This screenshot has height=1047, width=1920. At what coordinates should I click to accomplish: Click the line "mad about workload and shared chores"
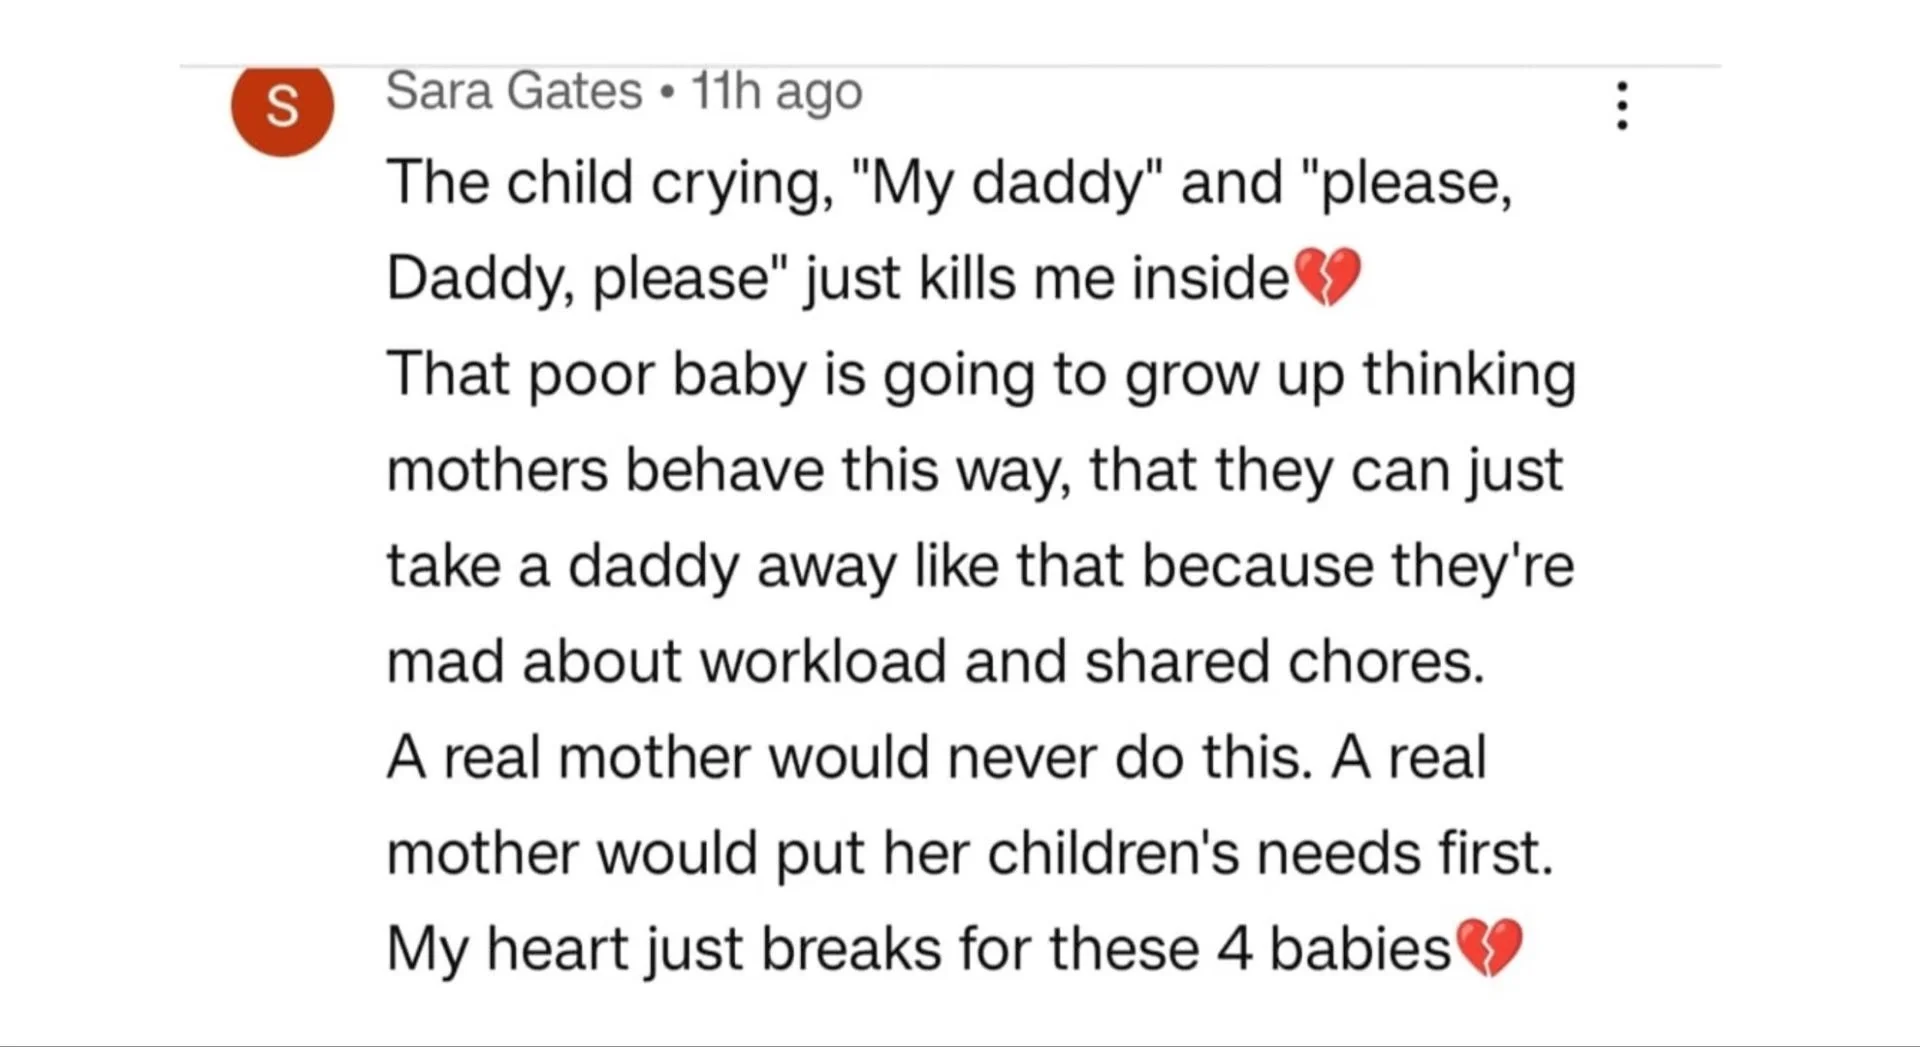click(x=936, y=661)
